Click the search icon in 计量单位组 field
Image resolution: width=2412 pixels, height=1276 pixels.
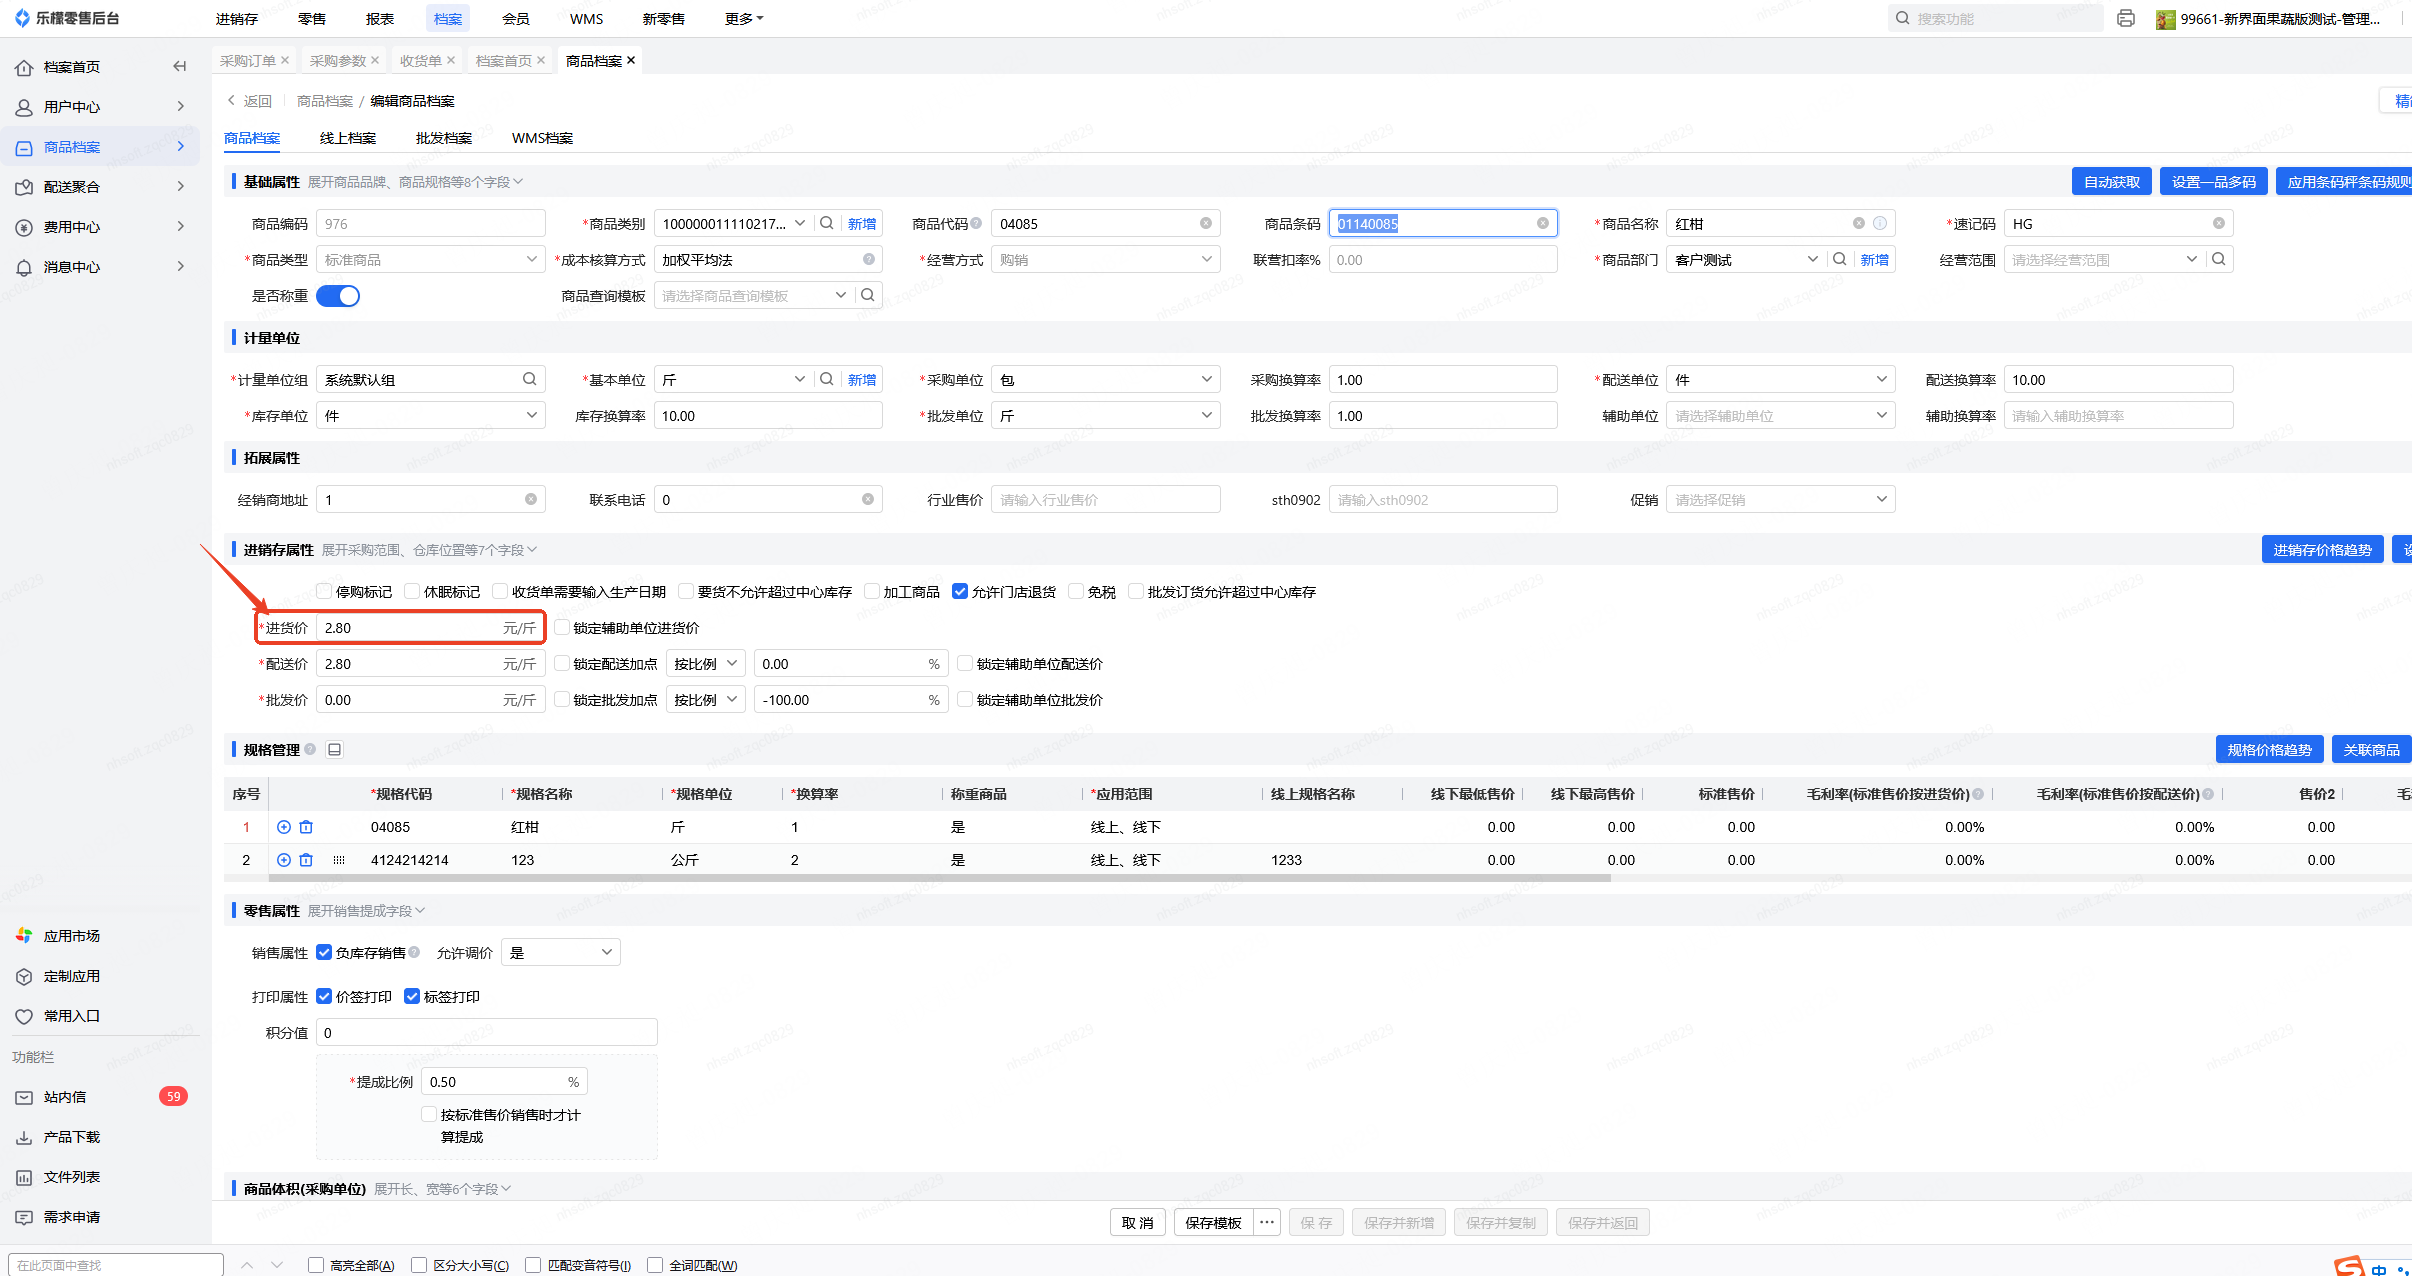point(529,380)
